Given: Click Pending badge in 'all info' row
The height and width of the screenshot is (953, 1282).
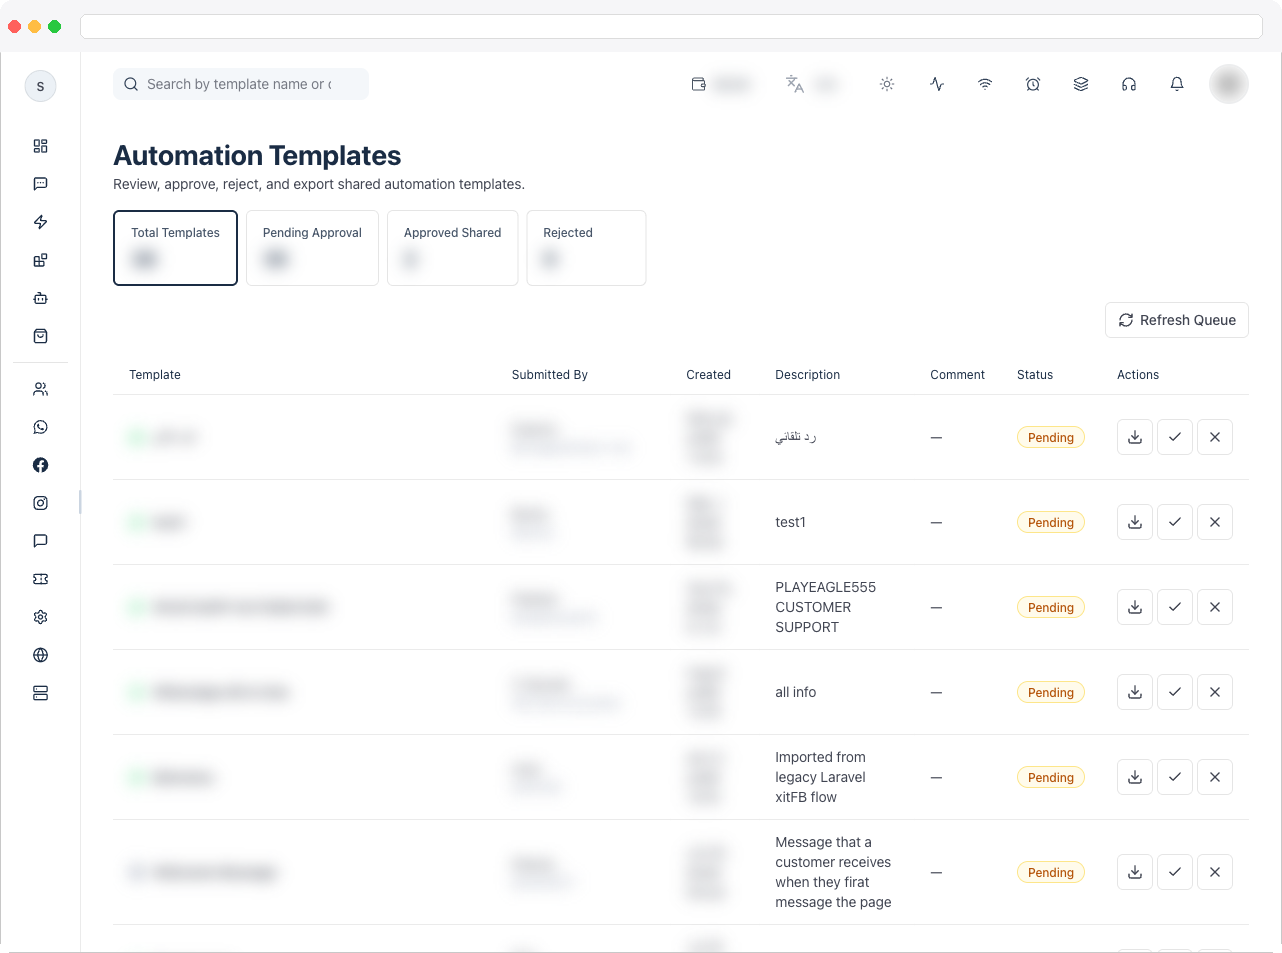Looking at the screenshot, I should (x=1051, y=692).
